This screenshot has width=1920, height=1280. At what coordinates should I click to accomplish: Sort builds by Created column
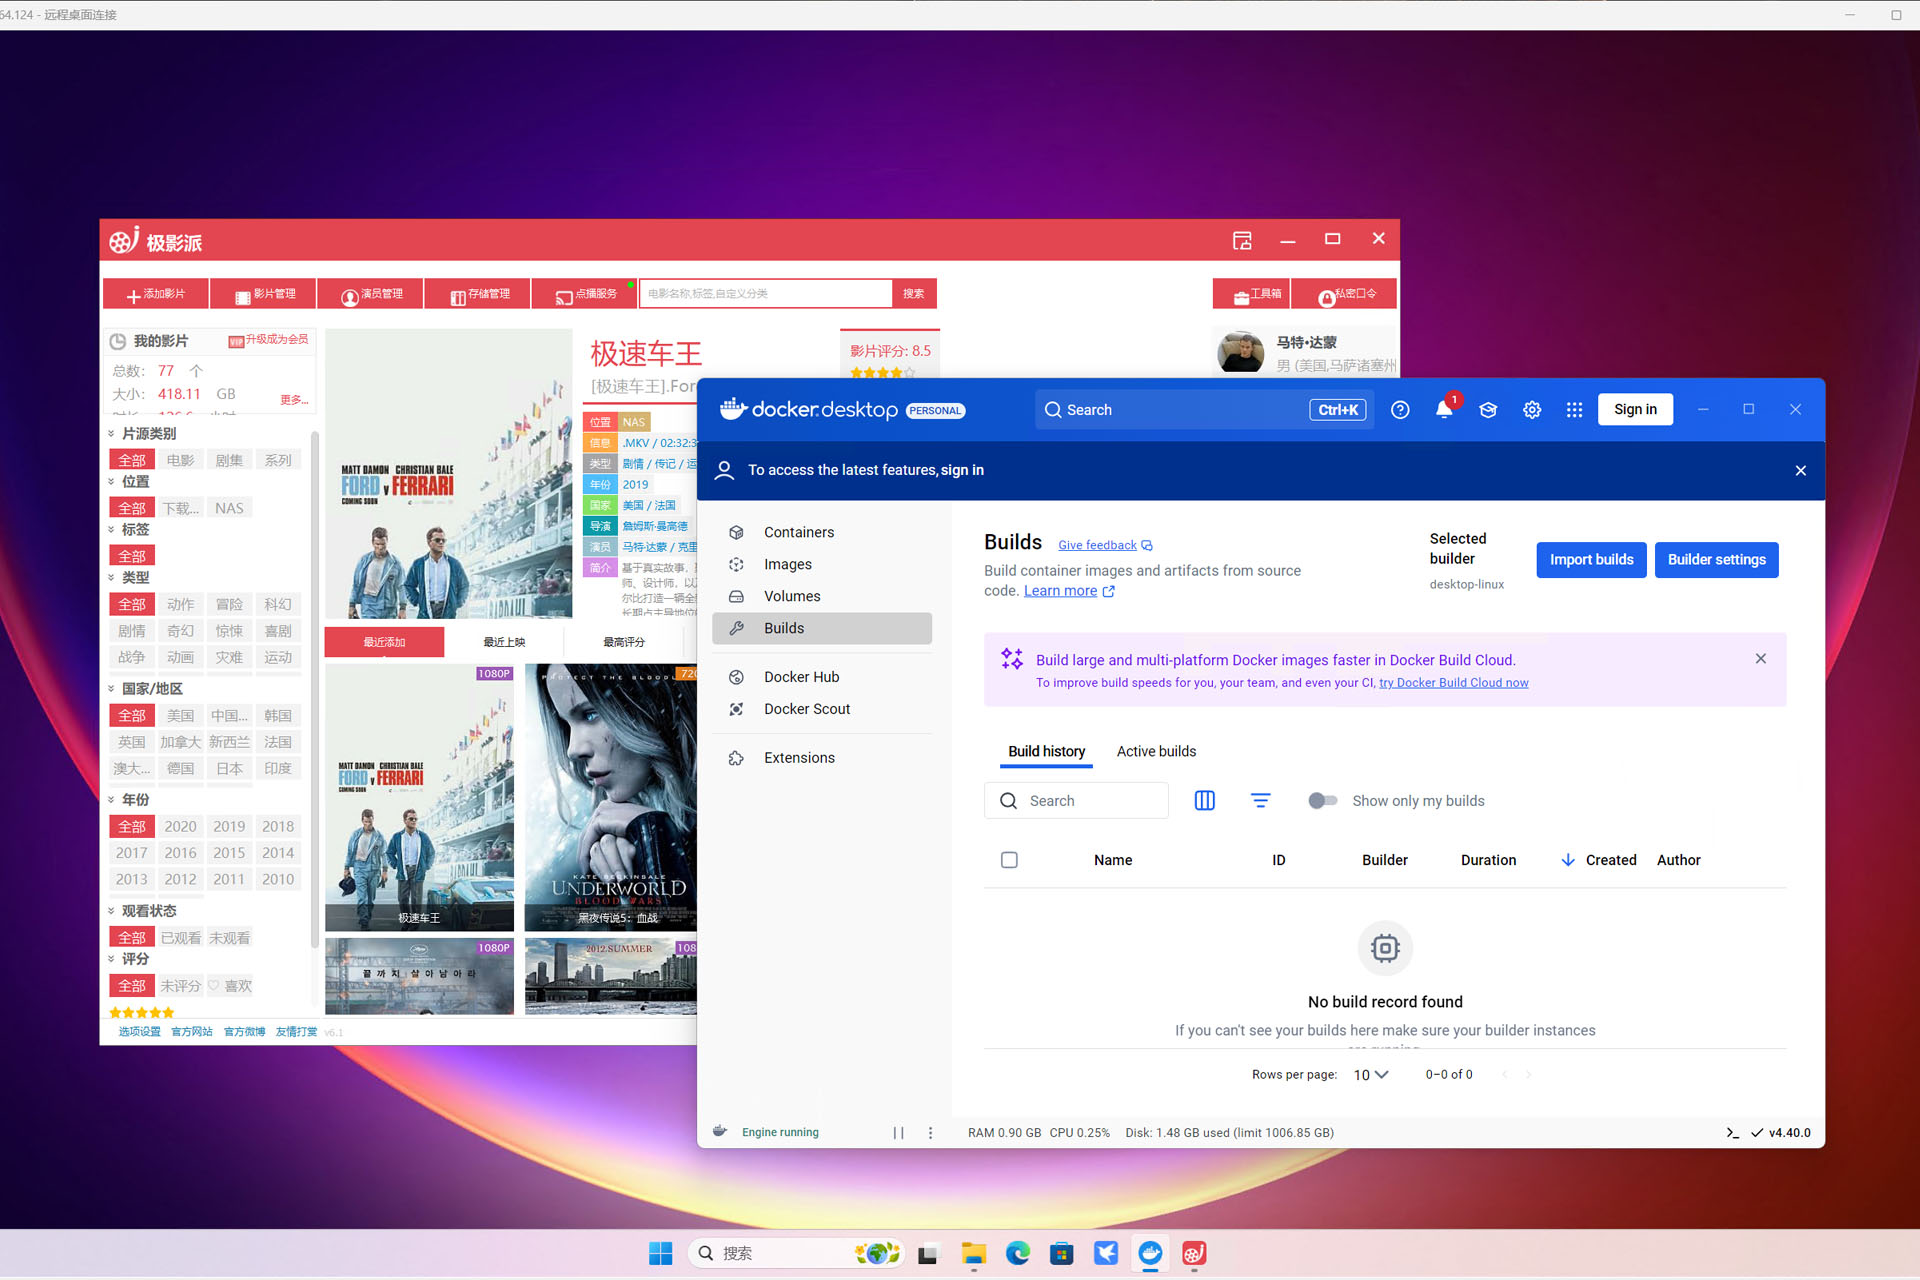(x=1599, y=860)
